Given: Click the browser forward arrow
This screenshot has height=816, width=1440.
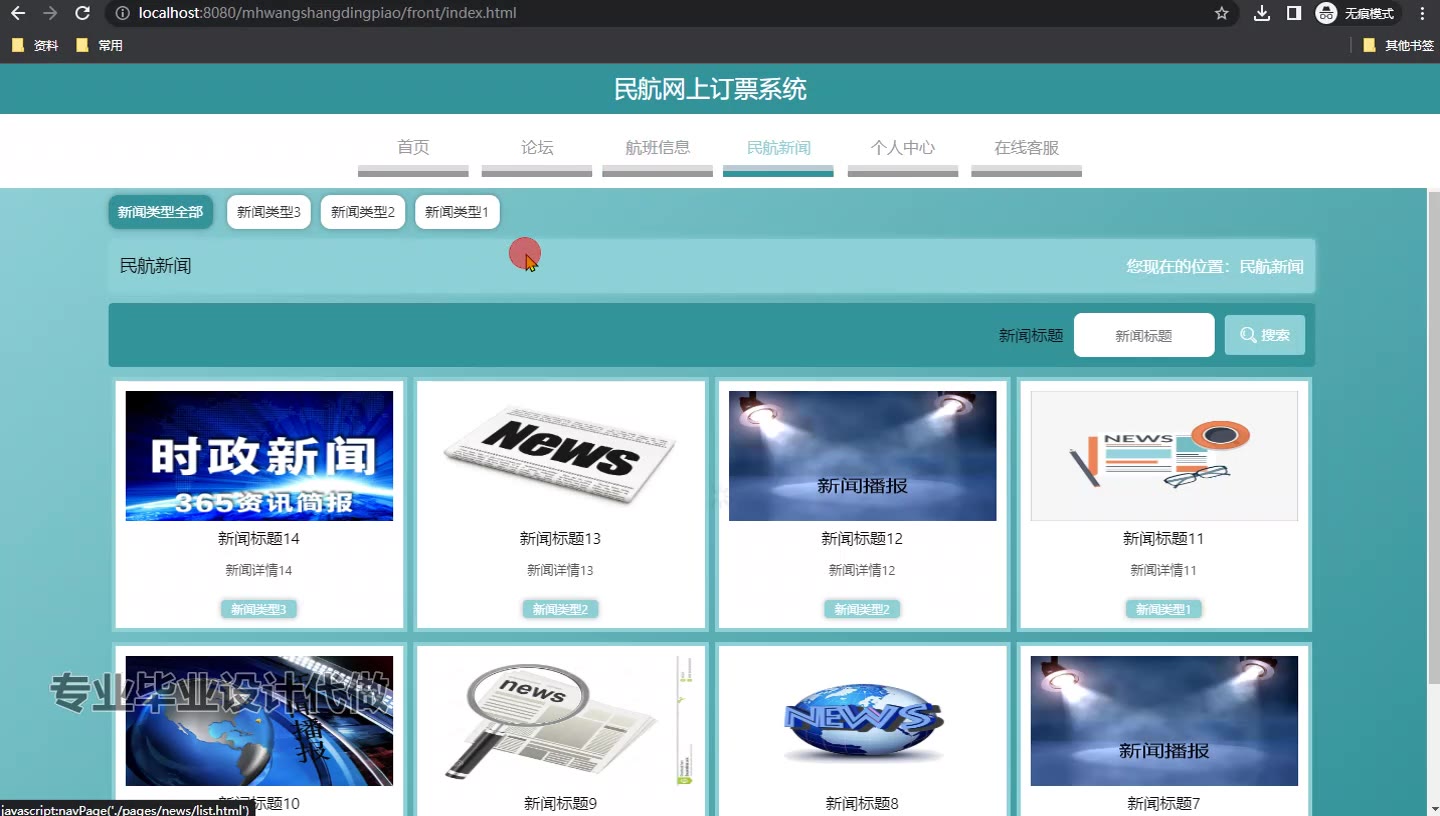Looking at the screenshot, I should 50,13.
